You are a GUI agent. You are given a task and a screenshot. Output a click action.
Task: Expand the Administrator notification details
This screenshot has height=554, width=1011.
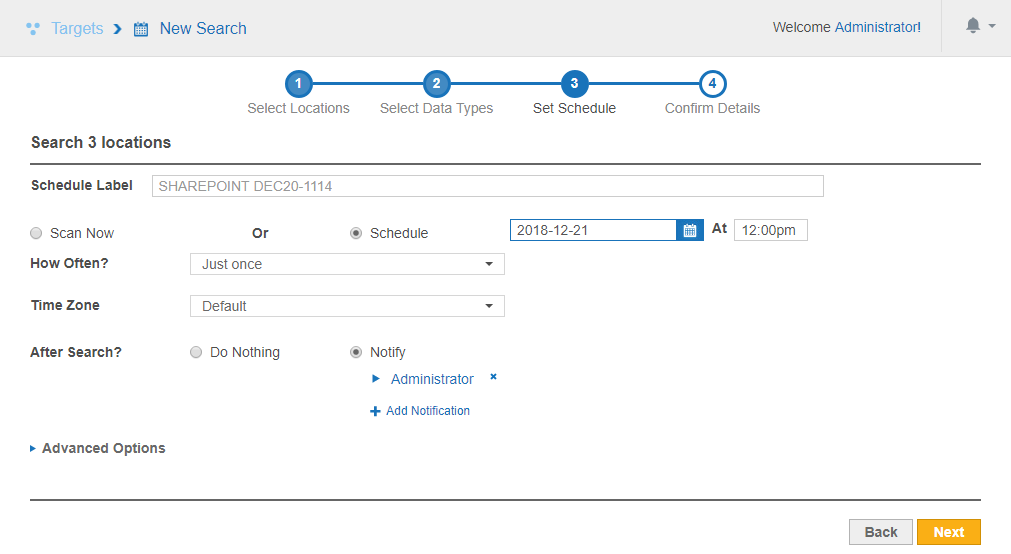point(376,379)
